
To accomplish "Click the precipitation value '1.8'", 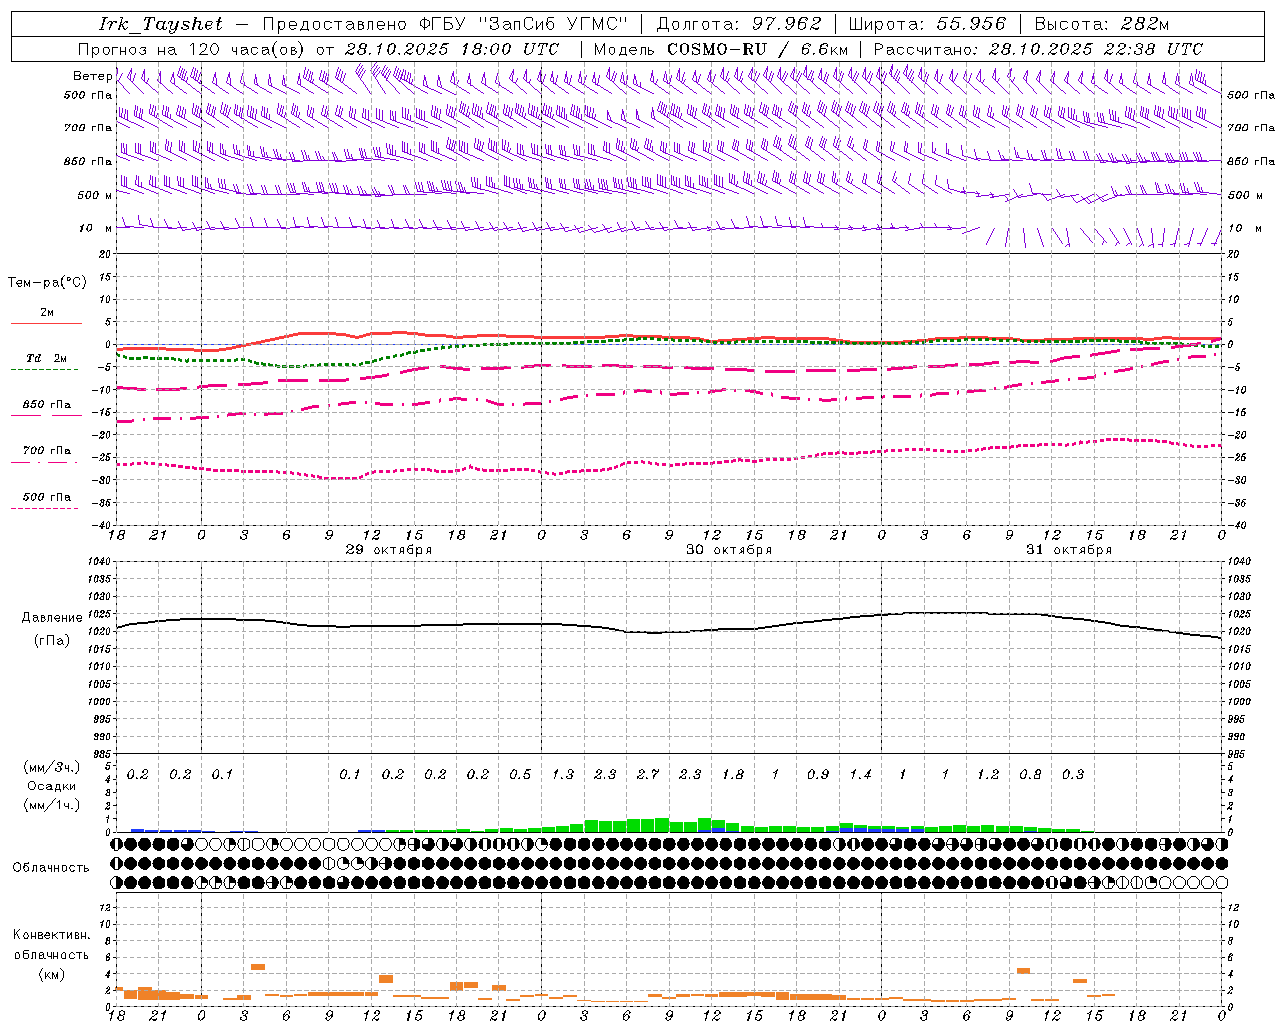I will tap(733, 775).
